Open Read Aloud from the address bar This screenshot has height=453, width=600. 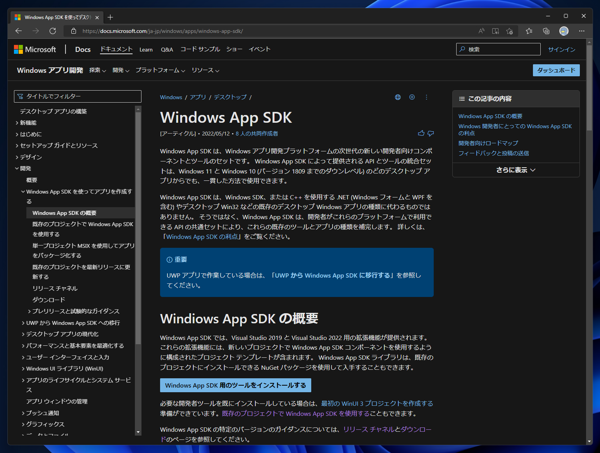click(x=481, y=31)
